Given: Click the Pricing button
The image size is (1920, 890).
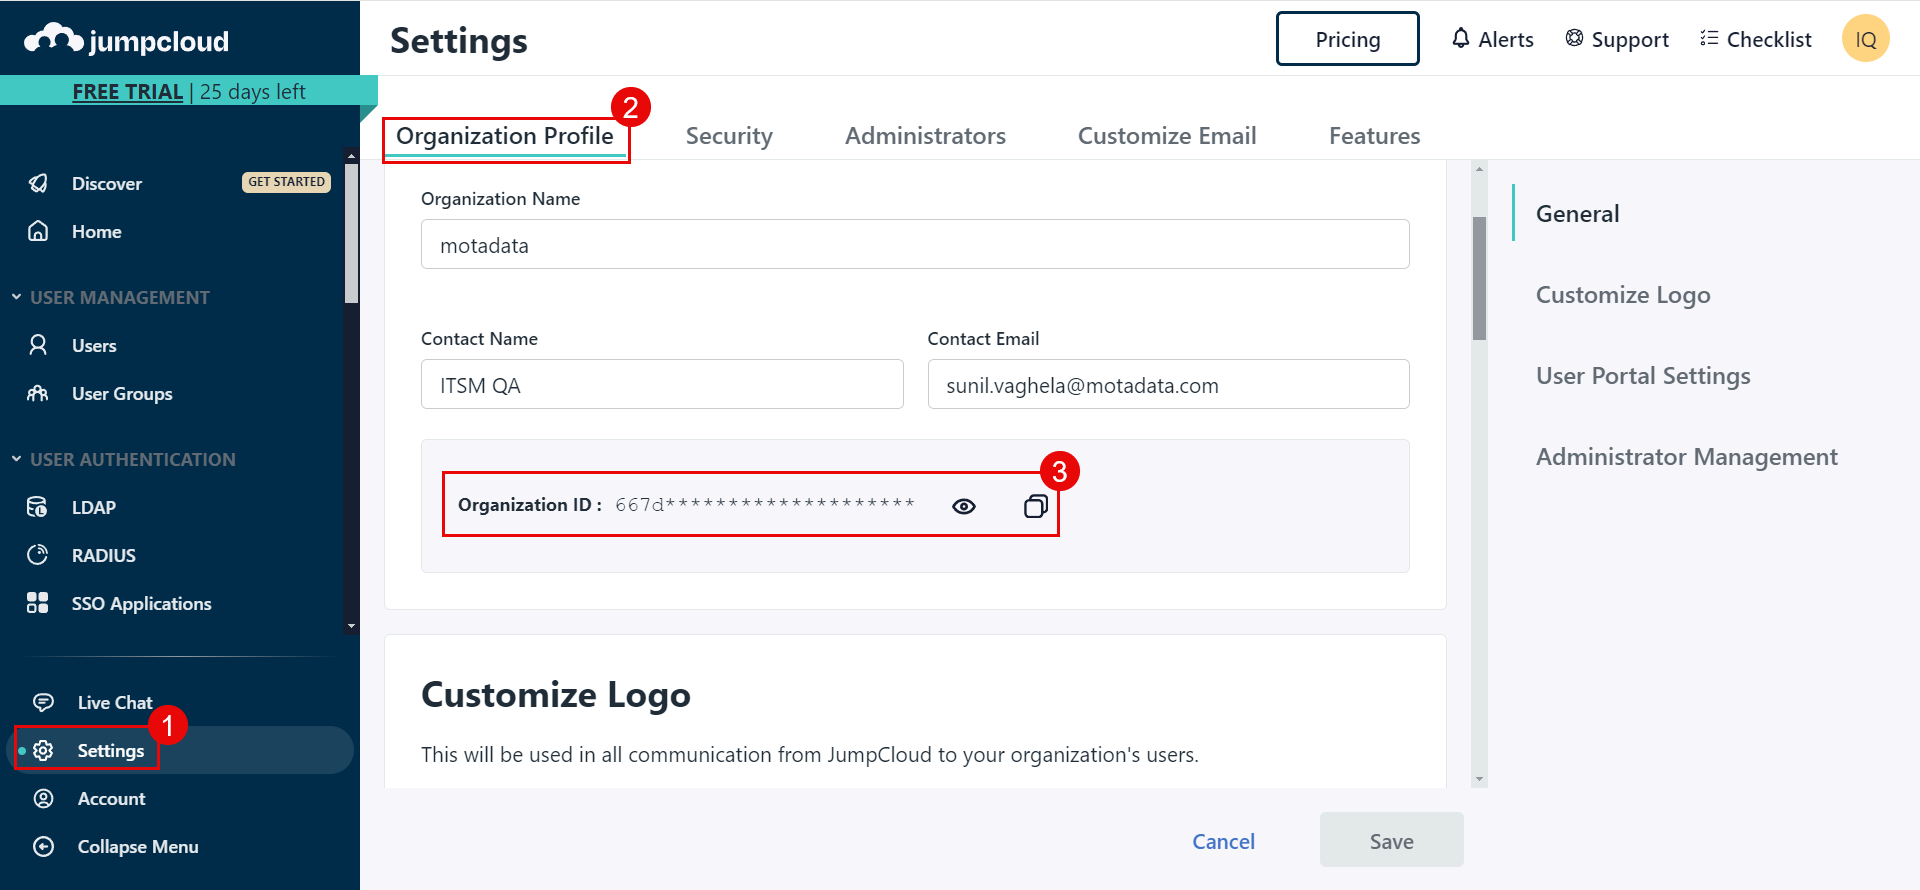Looking at the screenshot, I should 1347,39.
